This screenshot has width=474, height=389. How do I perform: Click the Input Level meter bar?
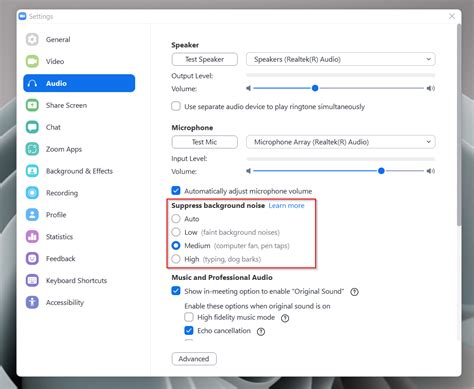tap(341, 159)
